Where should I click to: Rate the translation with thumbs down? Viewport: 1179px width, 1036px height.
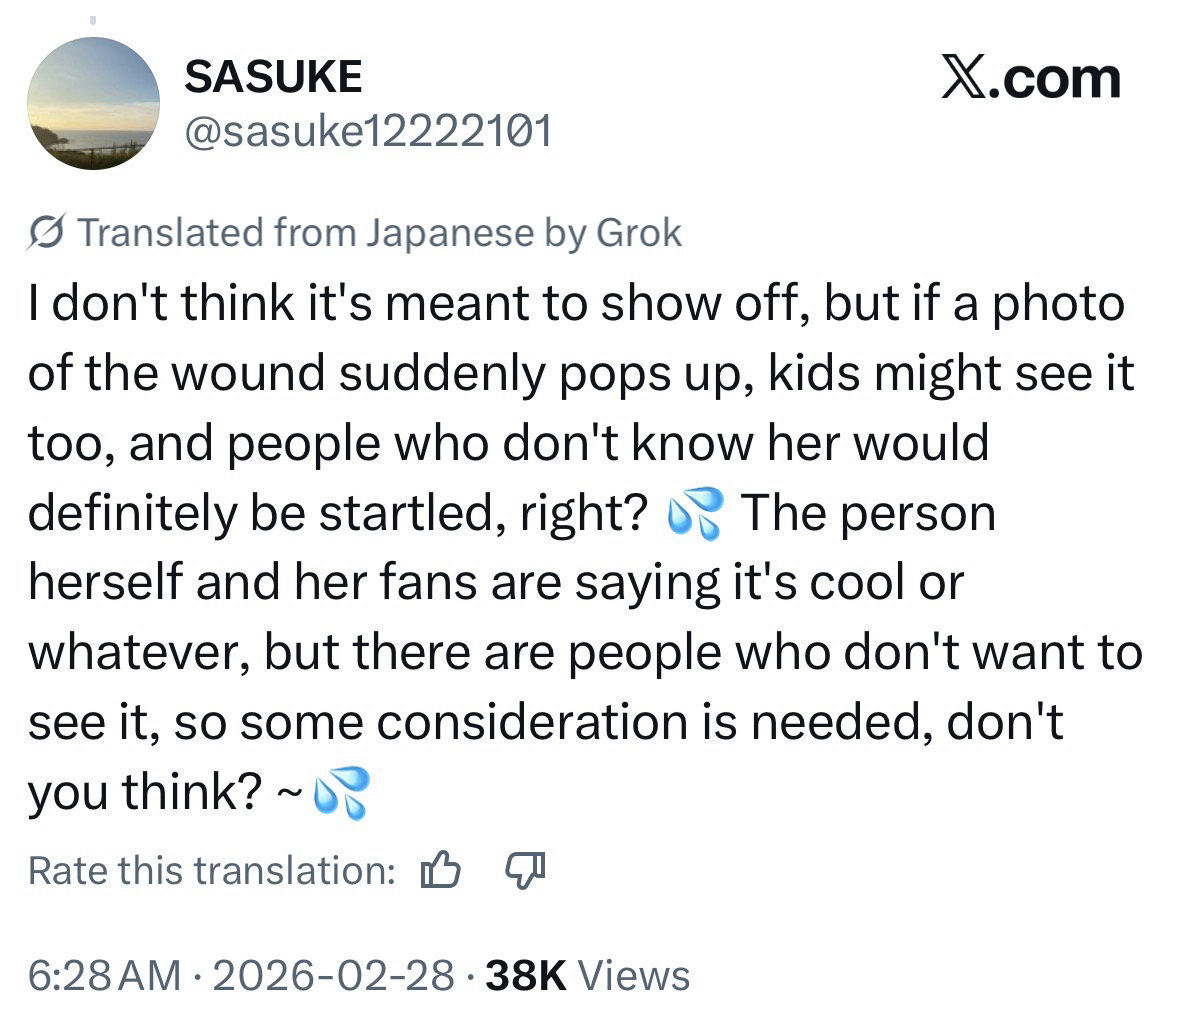click(523, 871)
